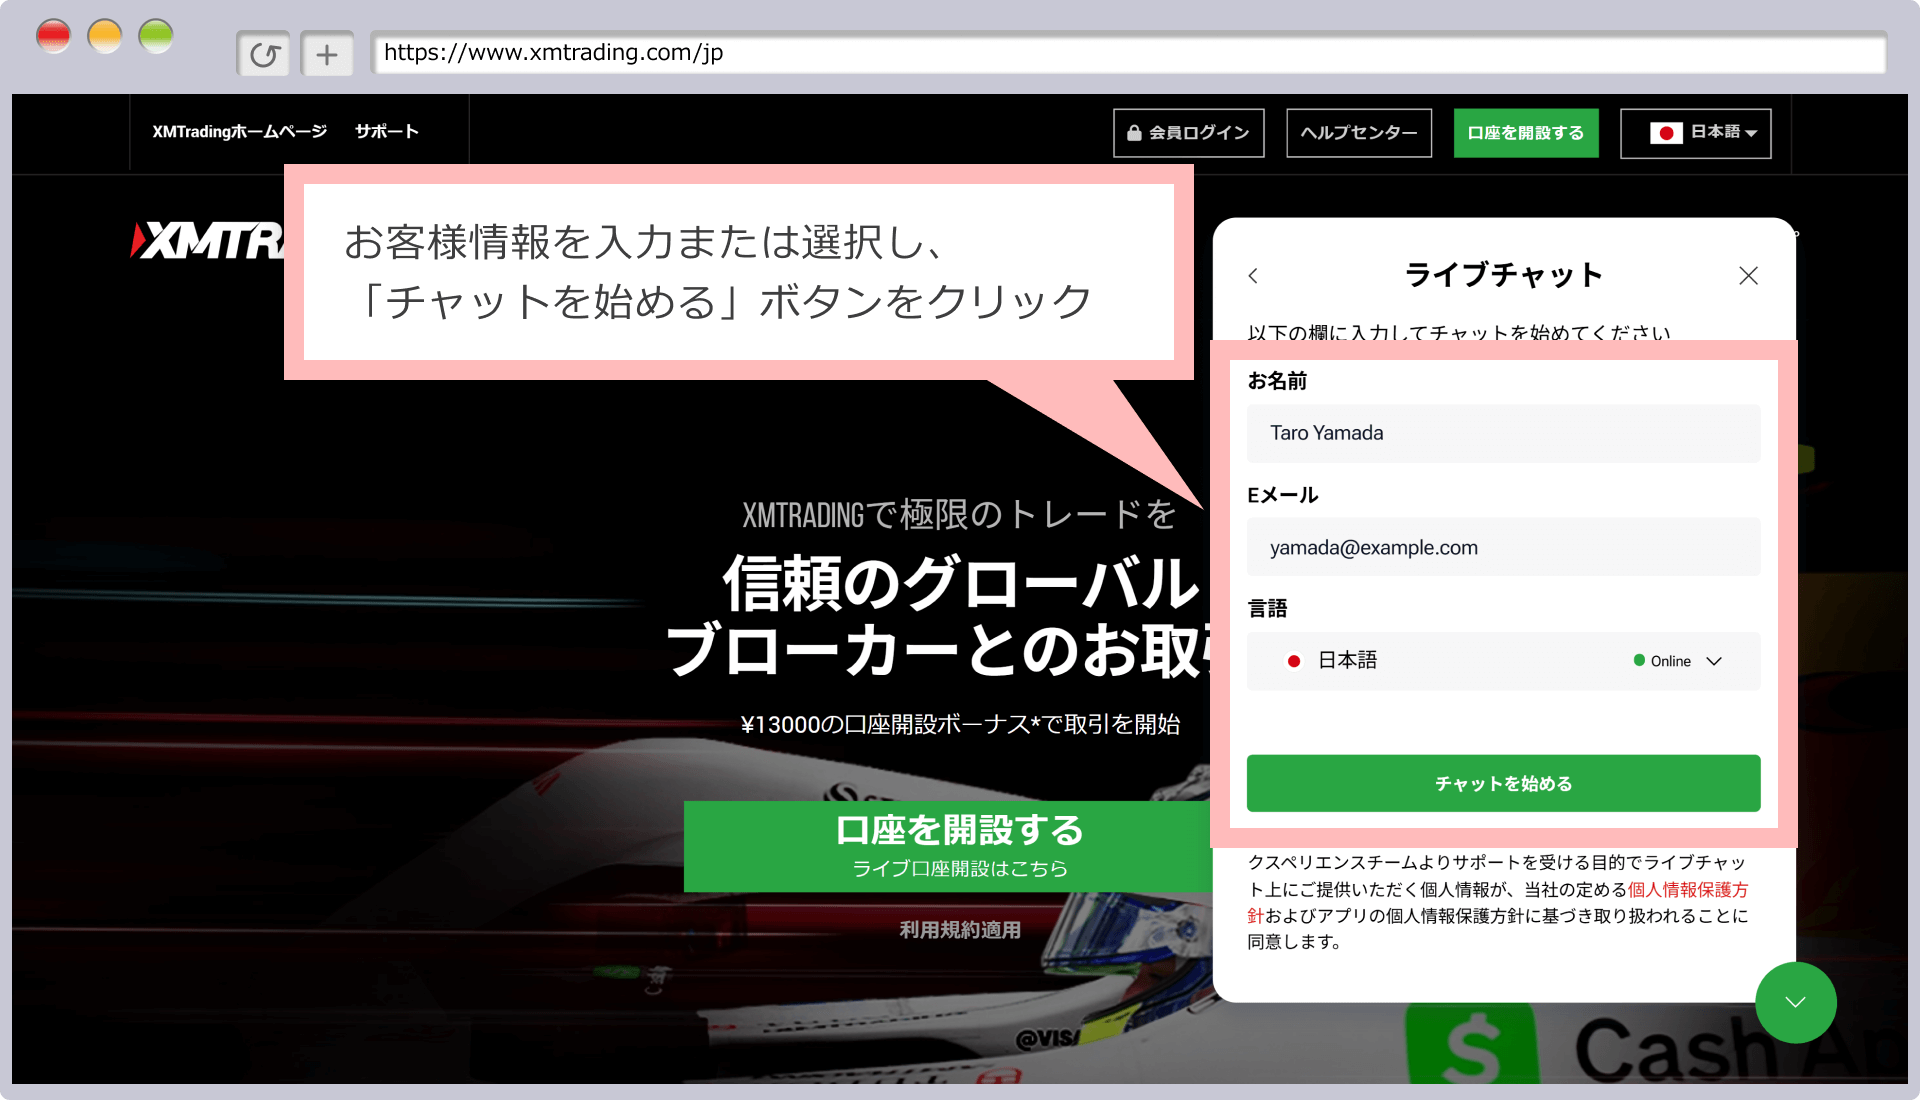Open the サポート menu item
The height and width of the screenshot is (1100, 1920).
pyautogui.click(x=387, y=132)
